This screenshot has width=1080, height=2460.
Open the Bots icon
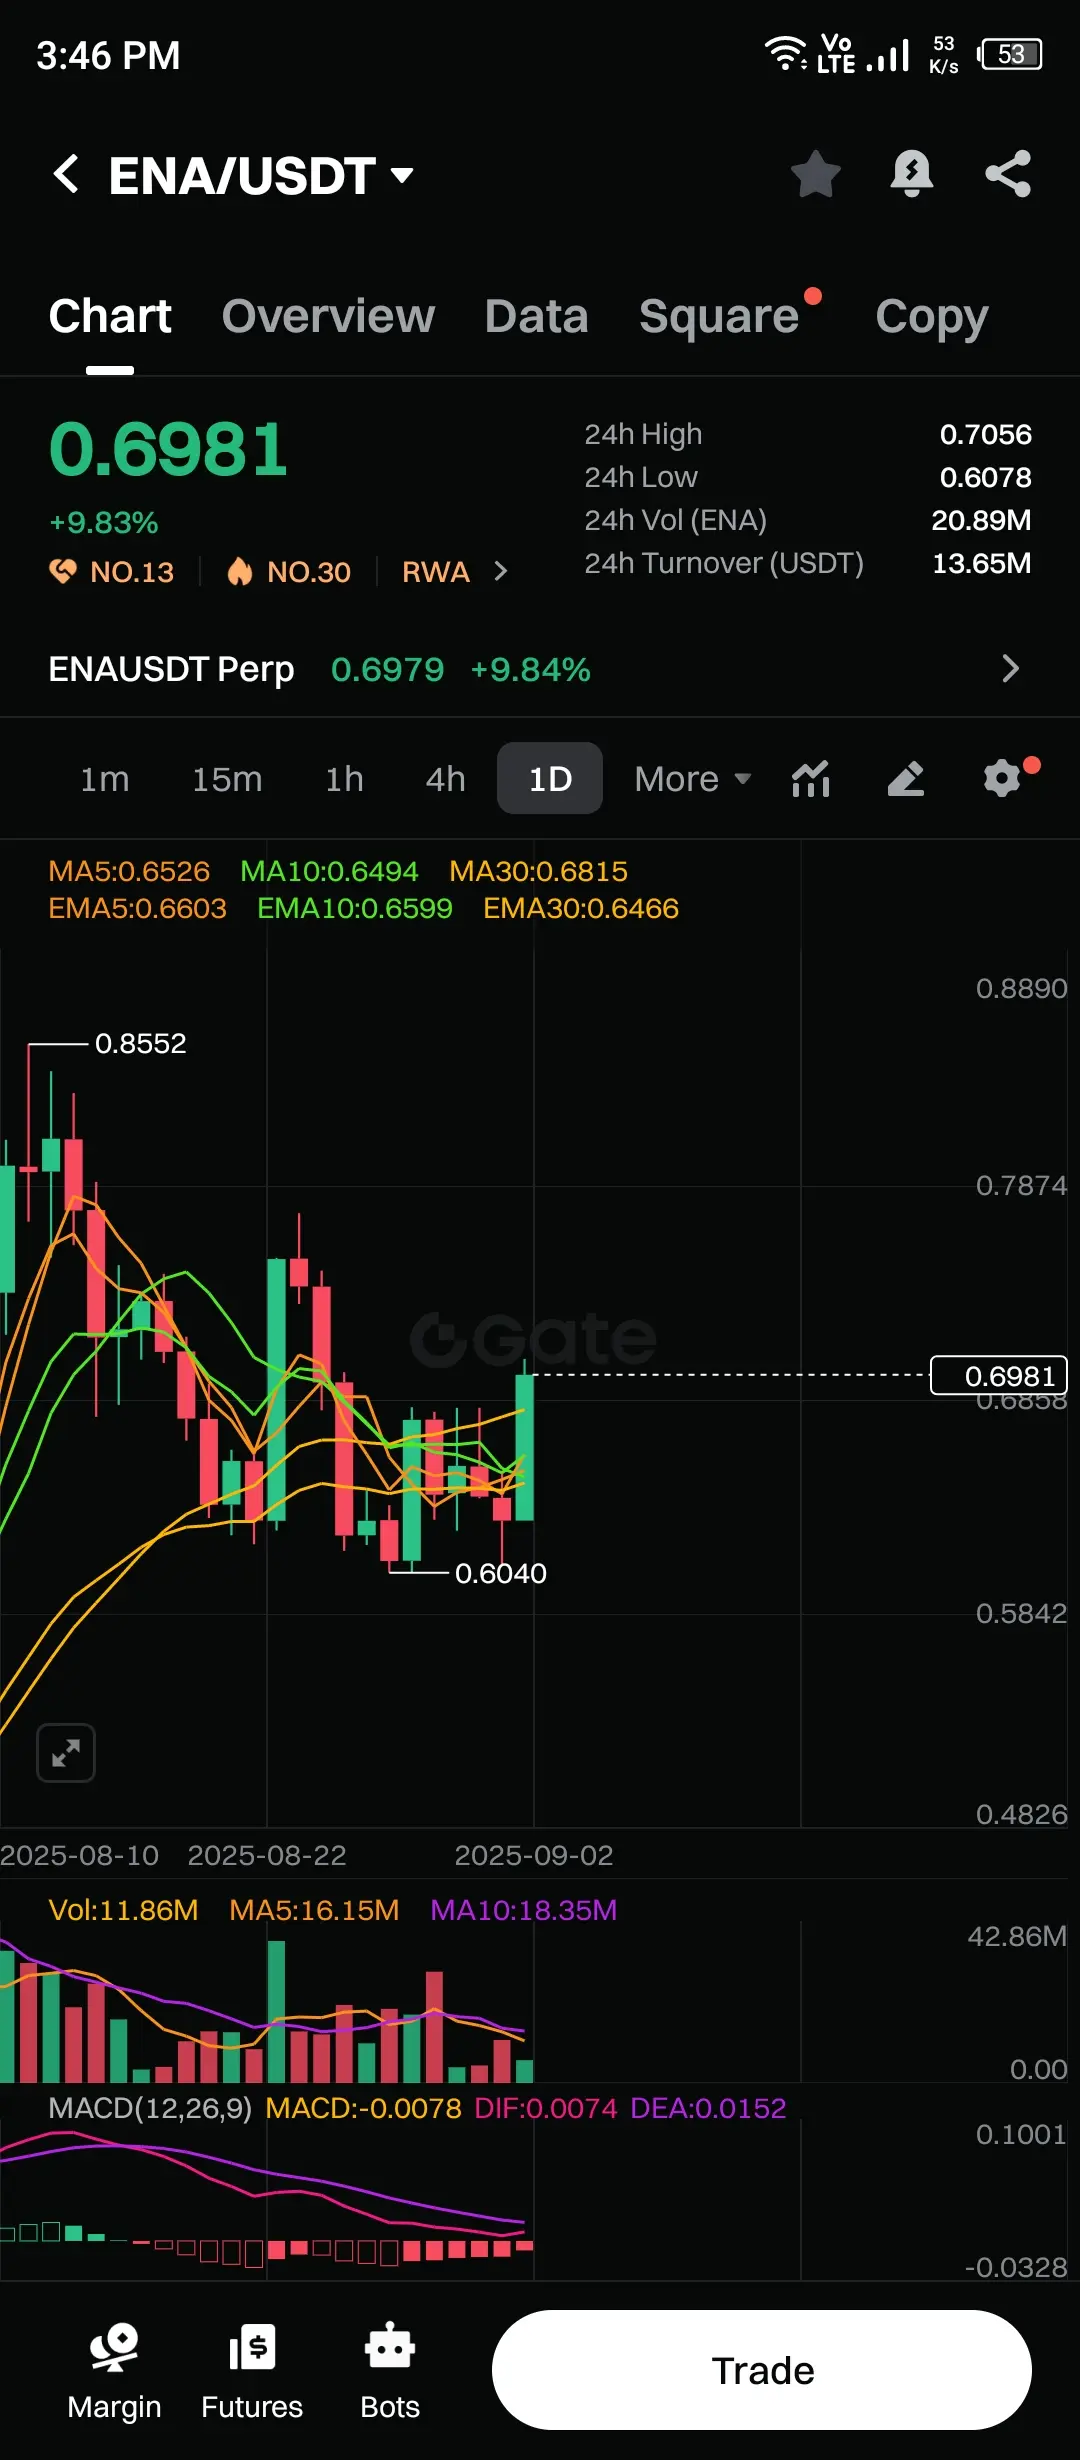pos(390,2372)
